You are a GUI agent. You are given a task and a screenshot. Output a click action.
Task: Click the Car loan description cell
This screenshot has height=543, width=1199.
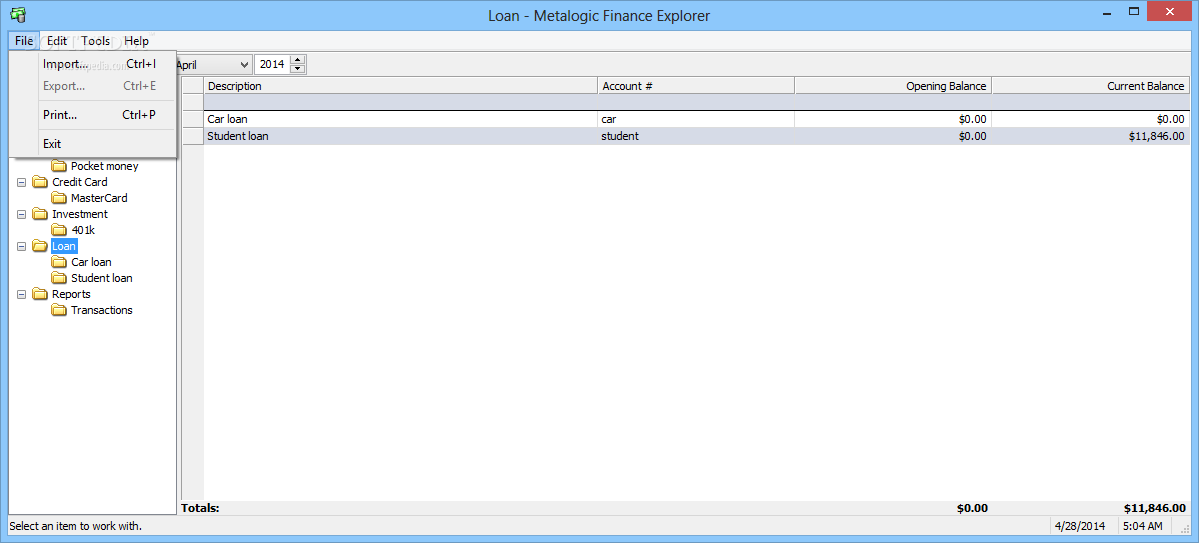click(401, 119)
